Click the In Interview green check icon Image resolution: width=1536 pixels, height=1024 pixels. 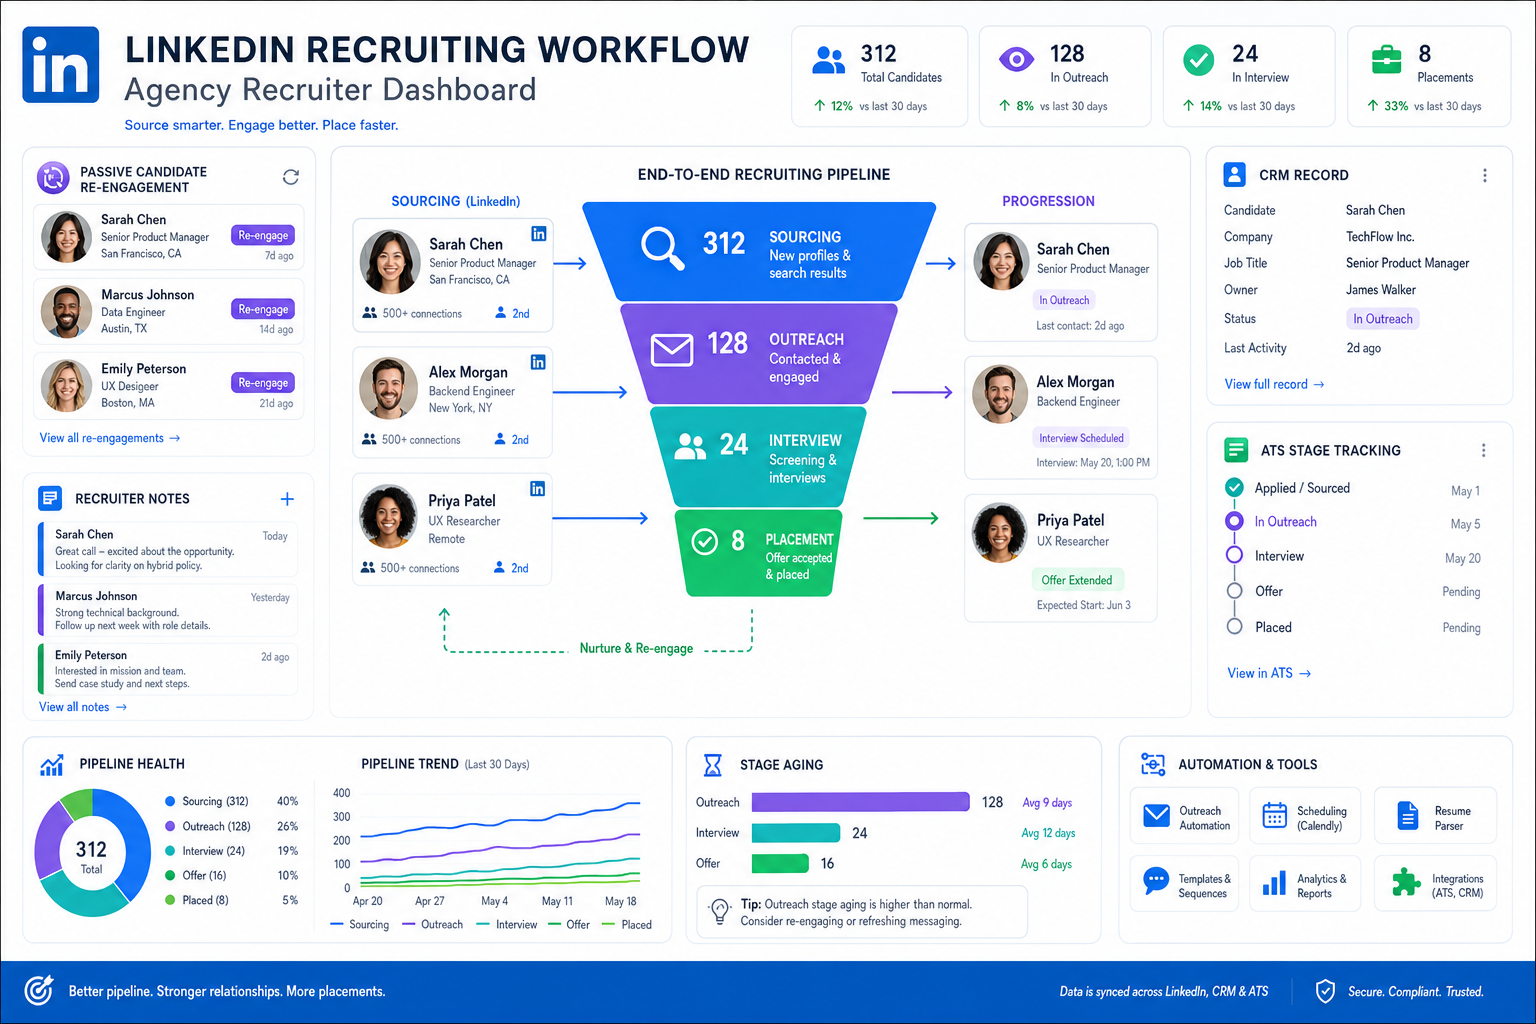pyautogui.click(x=1198, y=60)
